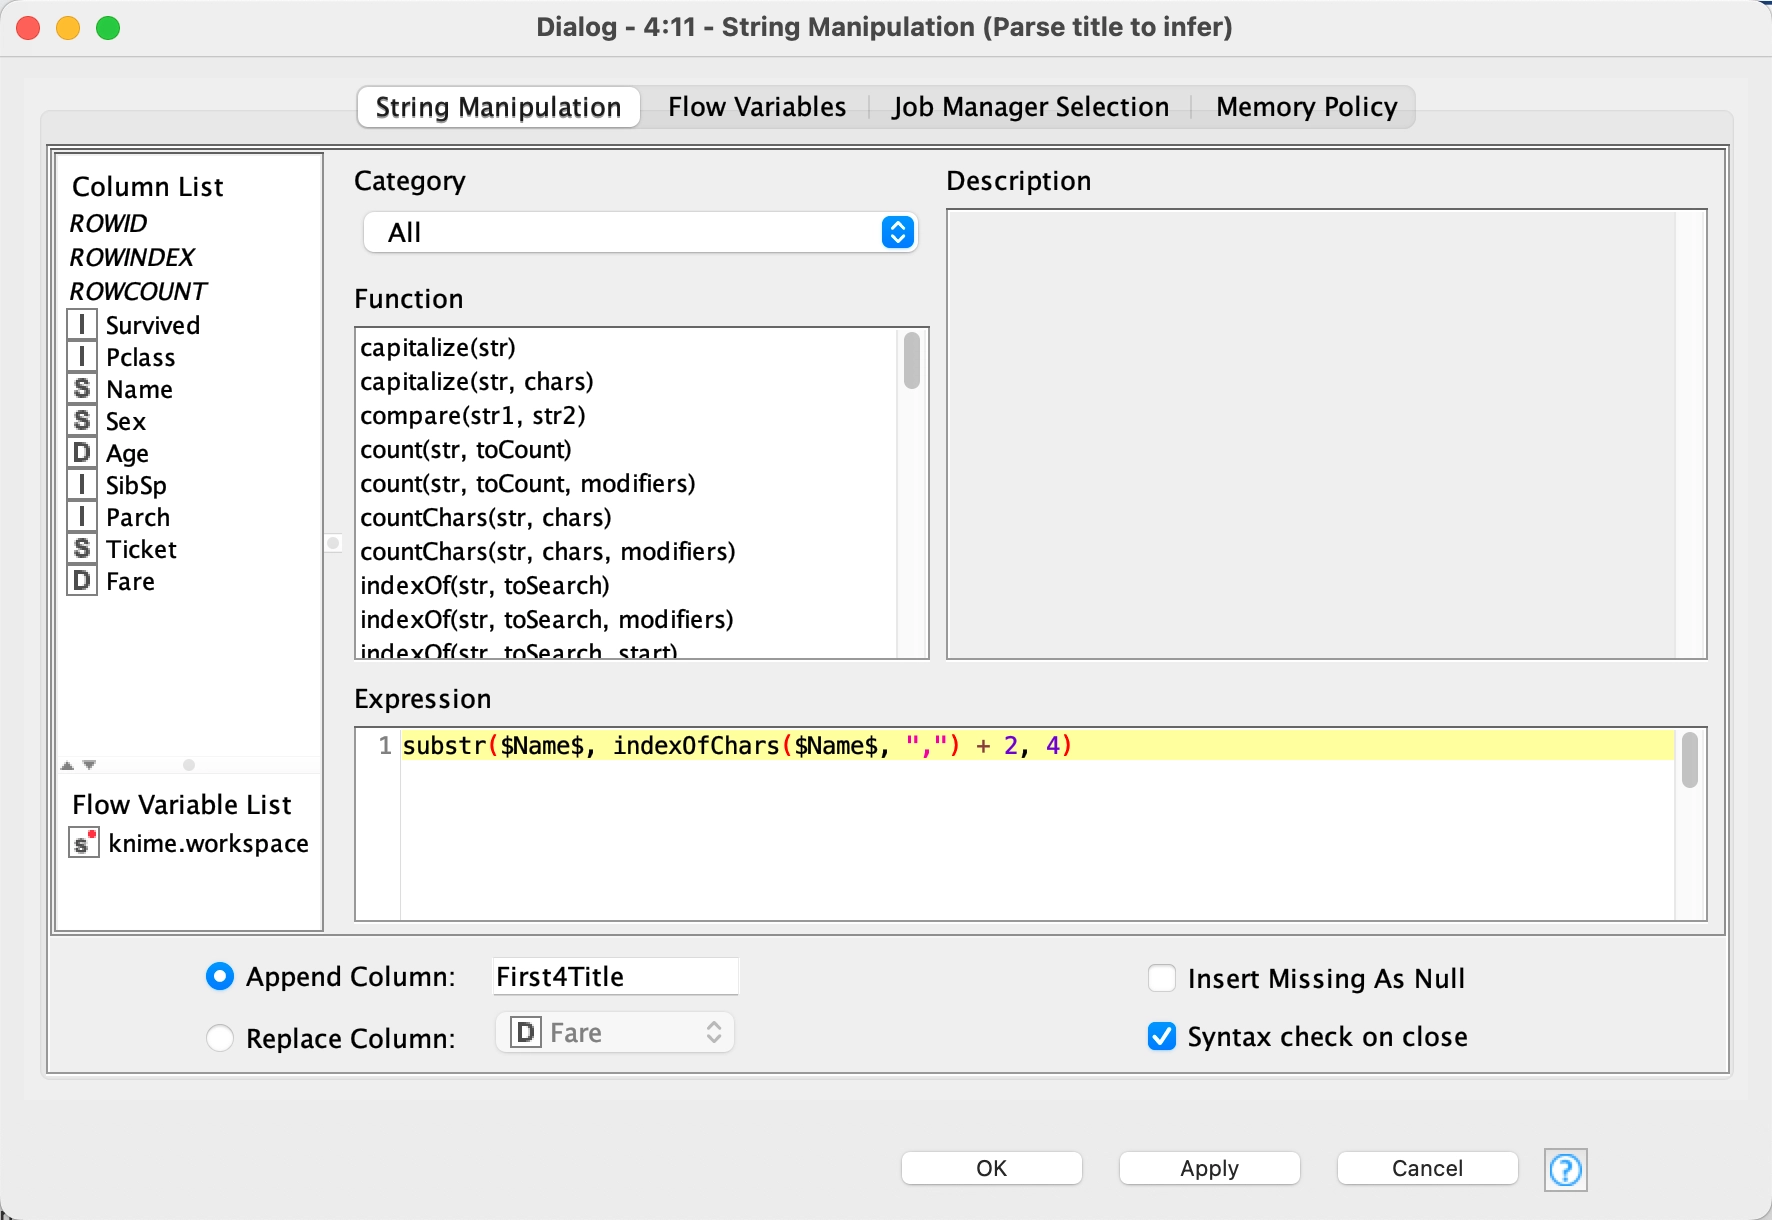Click the Fare double type icon
The height and width of the screenshot is (1220, 1772).
(82, 581)
